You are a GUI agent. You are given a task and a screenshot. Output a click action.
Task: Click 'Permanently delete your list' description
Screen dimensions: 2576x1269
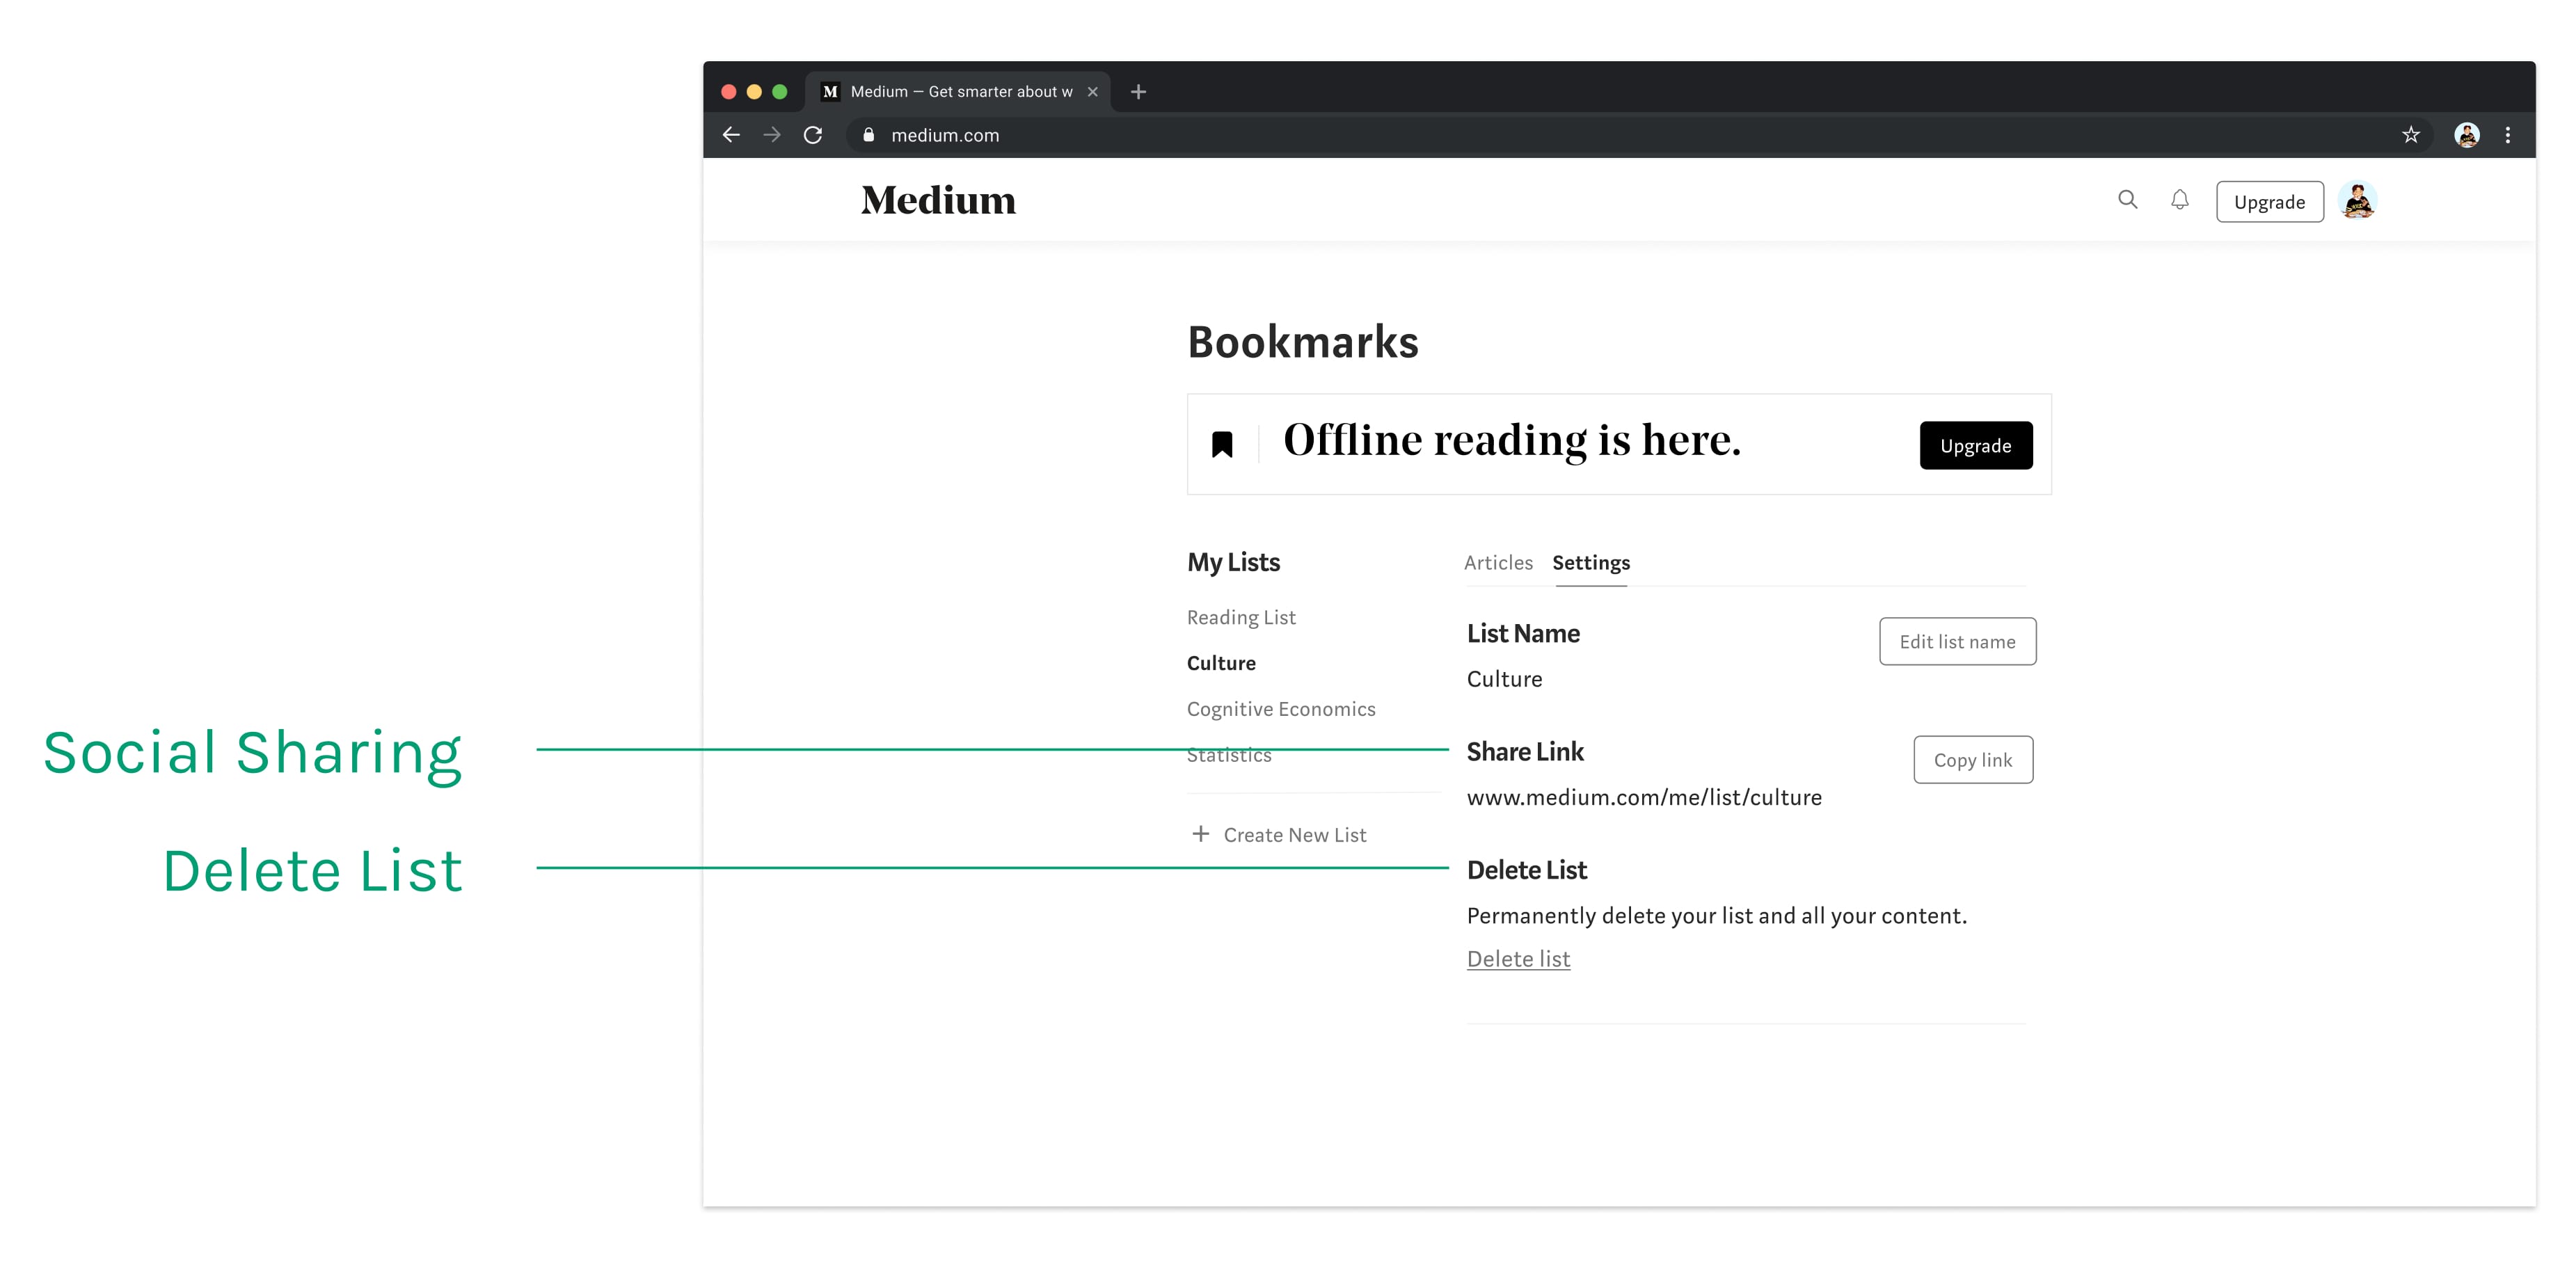1716,915
